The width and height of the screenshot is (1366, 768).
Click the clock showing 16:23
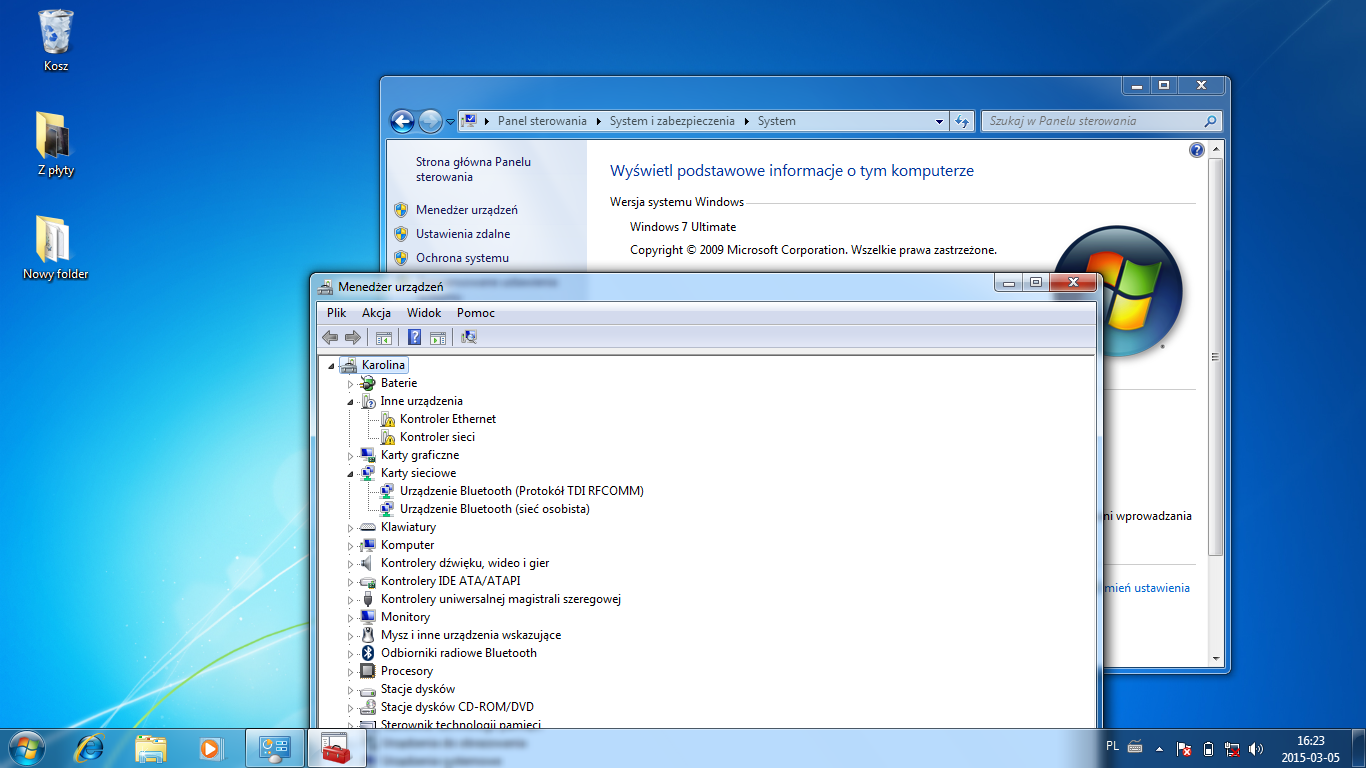point(1310,741)
